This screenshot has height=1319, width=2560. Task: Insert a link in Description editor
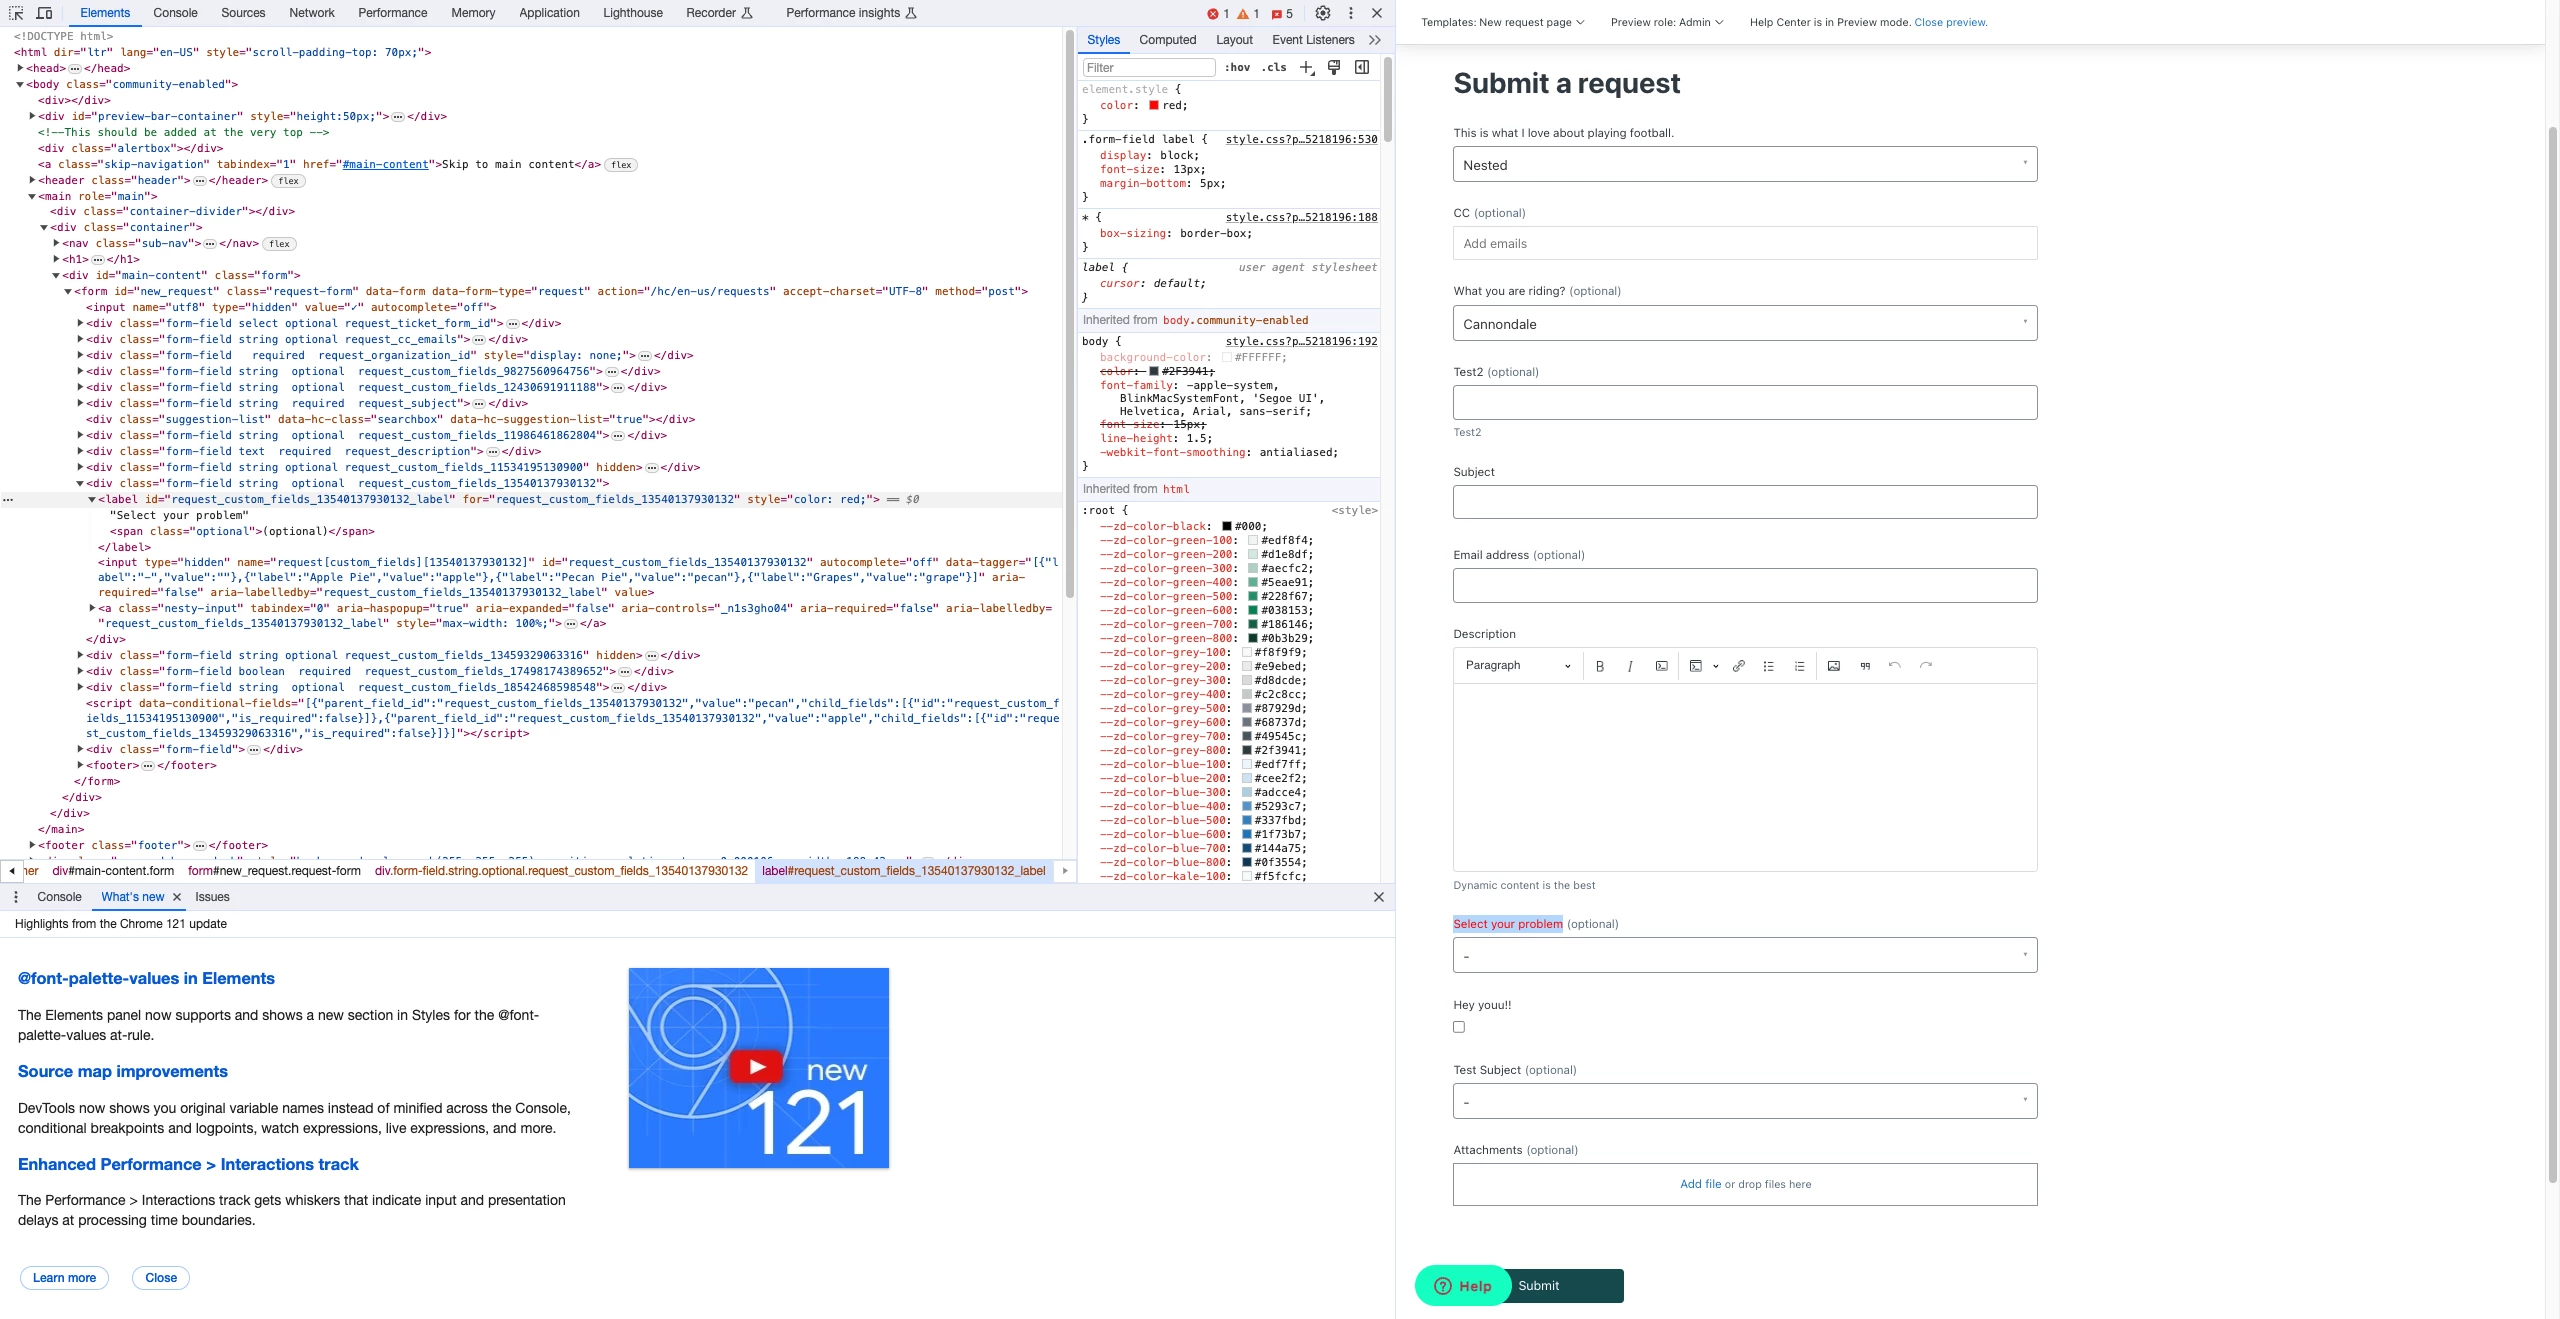tap(1739, 666)
